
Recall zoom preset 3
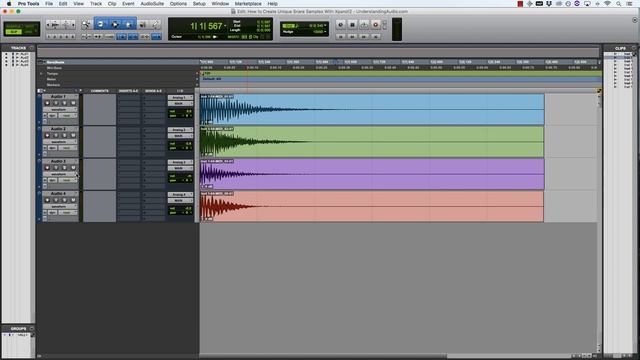click(61, 37)
